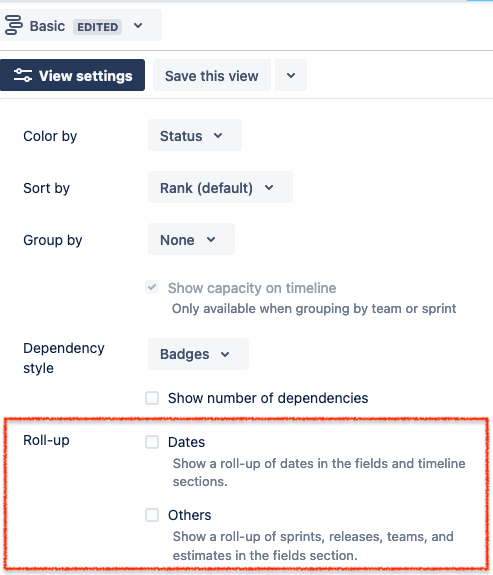The height and width of the screenshot is (575, 493).
Task: Click the chevron in the Status dropdown
Action: click(x=218, y=136)
